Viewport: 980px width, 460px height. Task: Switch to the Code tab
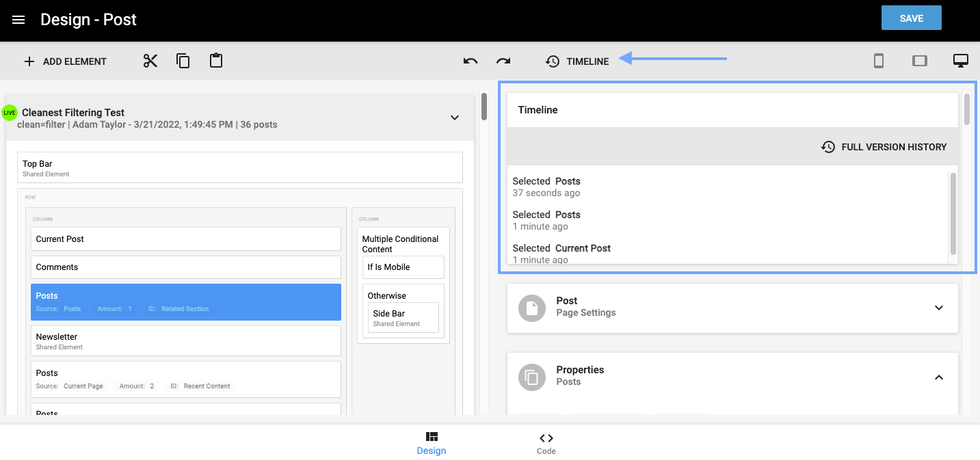click(546, 443)
